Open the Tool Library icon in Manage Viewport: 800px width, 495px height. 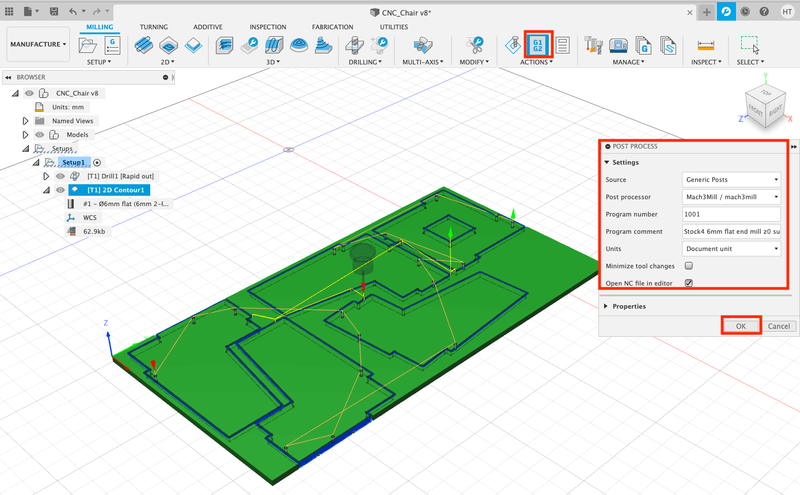point(594,45)
